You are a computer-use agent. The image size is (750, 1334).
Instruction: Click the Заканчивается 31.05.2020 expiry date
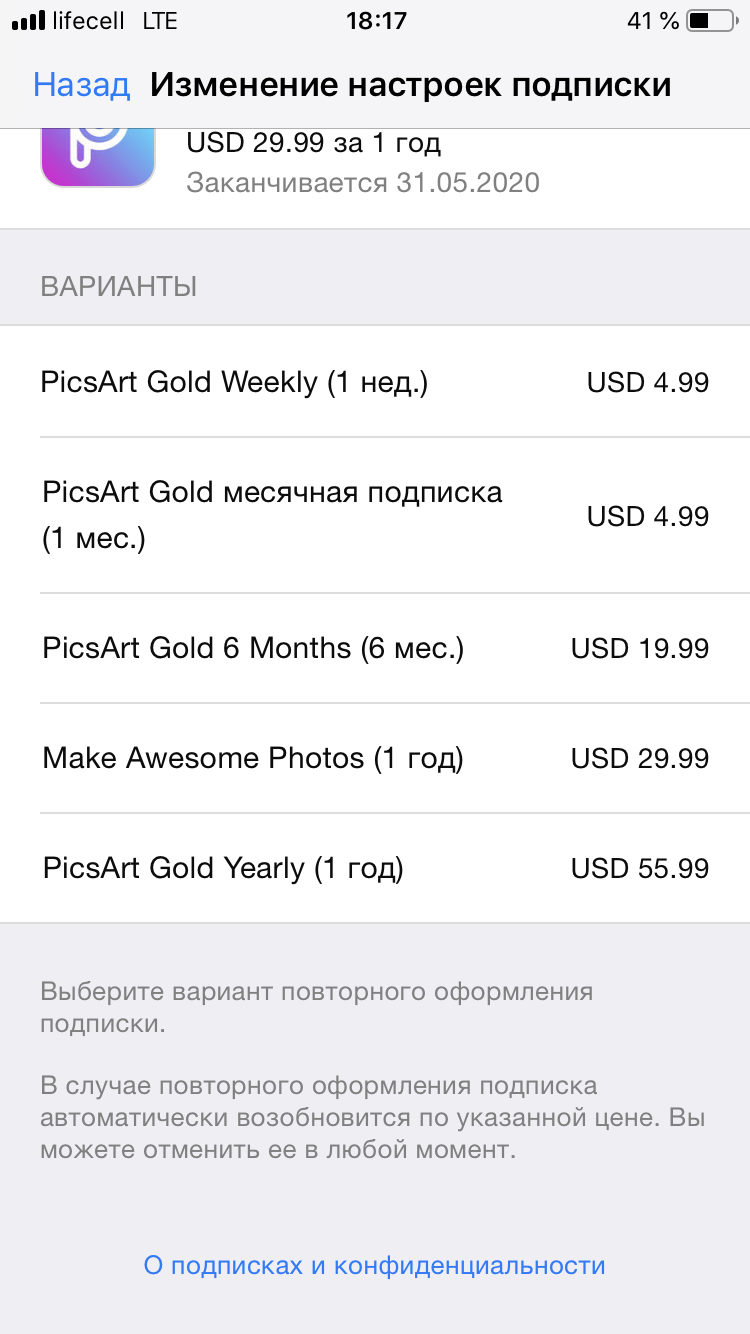click(x=363, y=182)
